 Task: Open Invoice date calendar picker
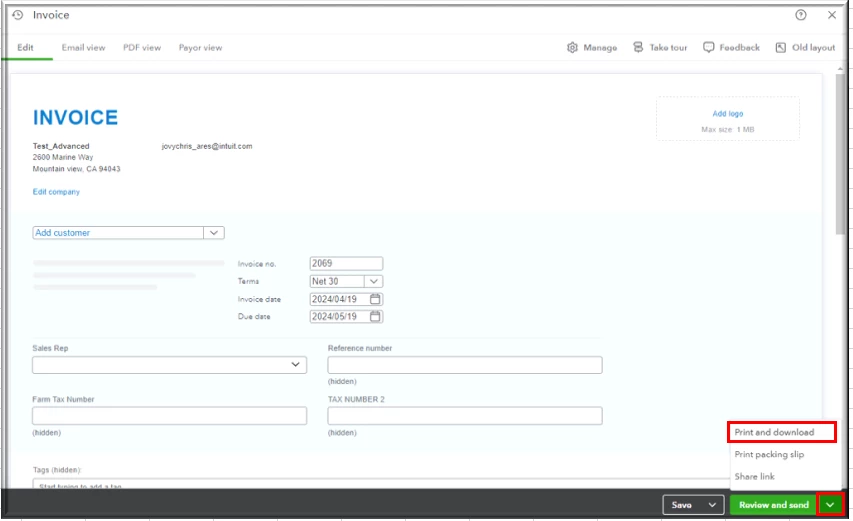(375, 299)
